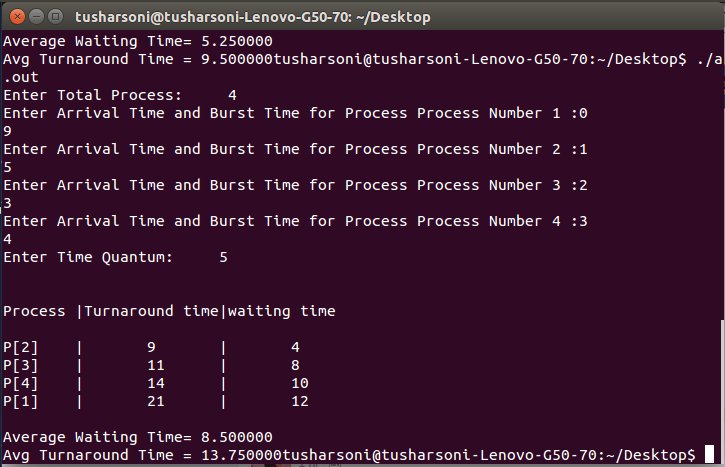Click the 'Process Number 1' prompt line
725x467 pixels.
coord(295,113)
